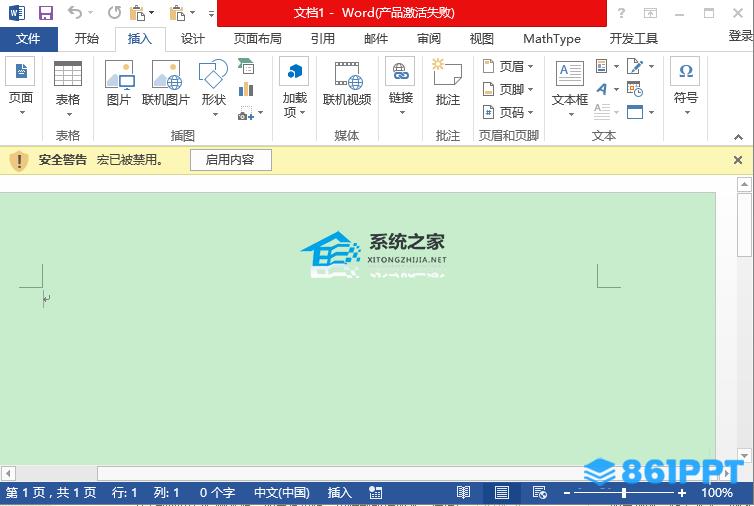
Task: Toggle 插入 insert mode in status bar
Action: tap(339, 493)
